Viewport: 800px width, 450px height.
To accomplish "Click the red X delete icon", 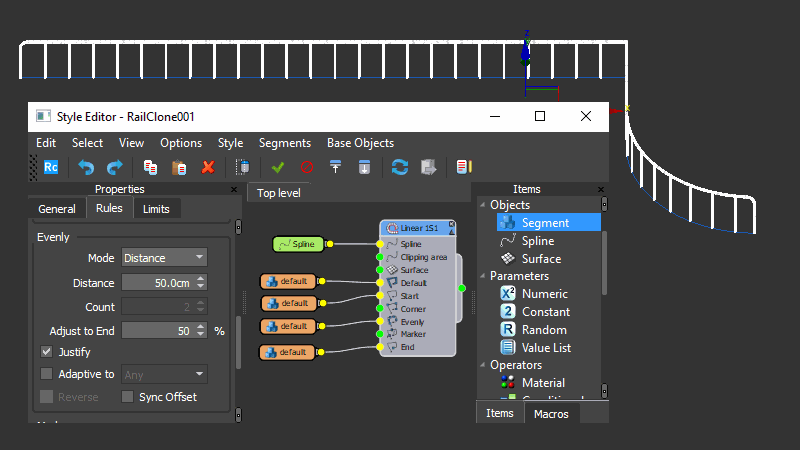I will pyautogui.click(x=208, y=168).
